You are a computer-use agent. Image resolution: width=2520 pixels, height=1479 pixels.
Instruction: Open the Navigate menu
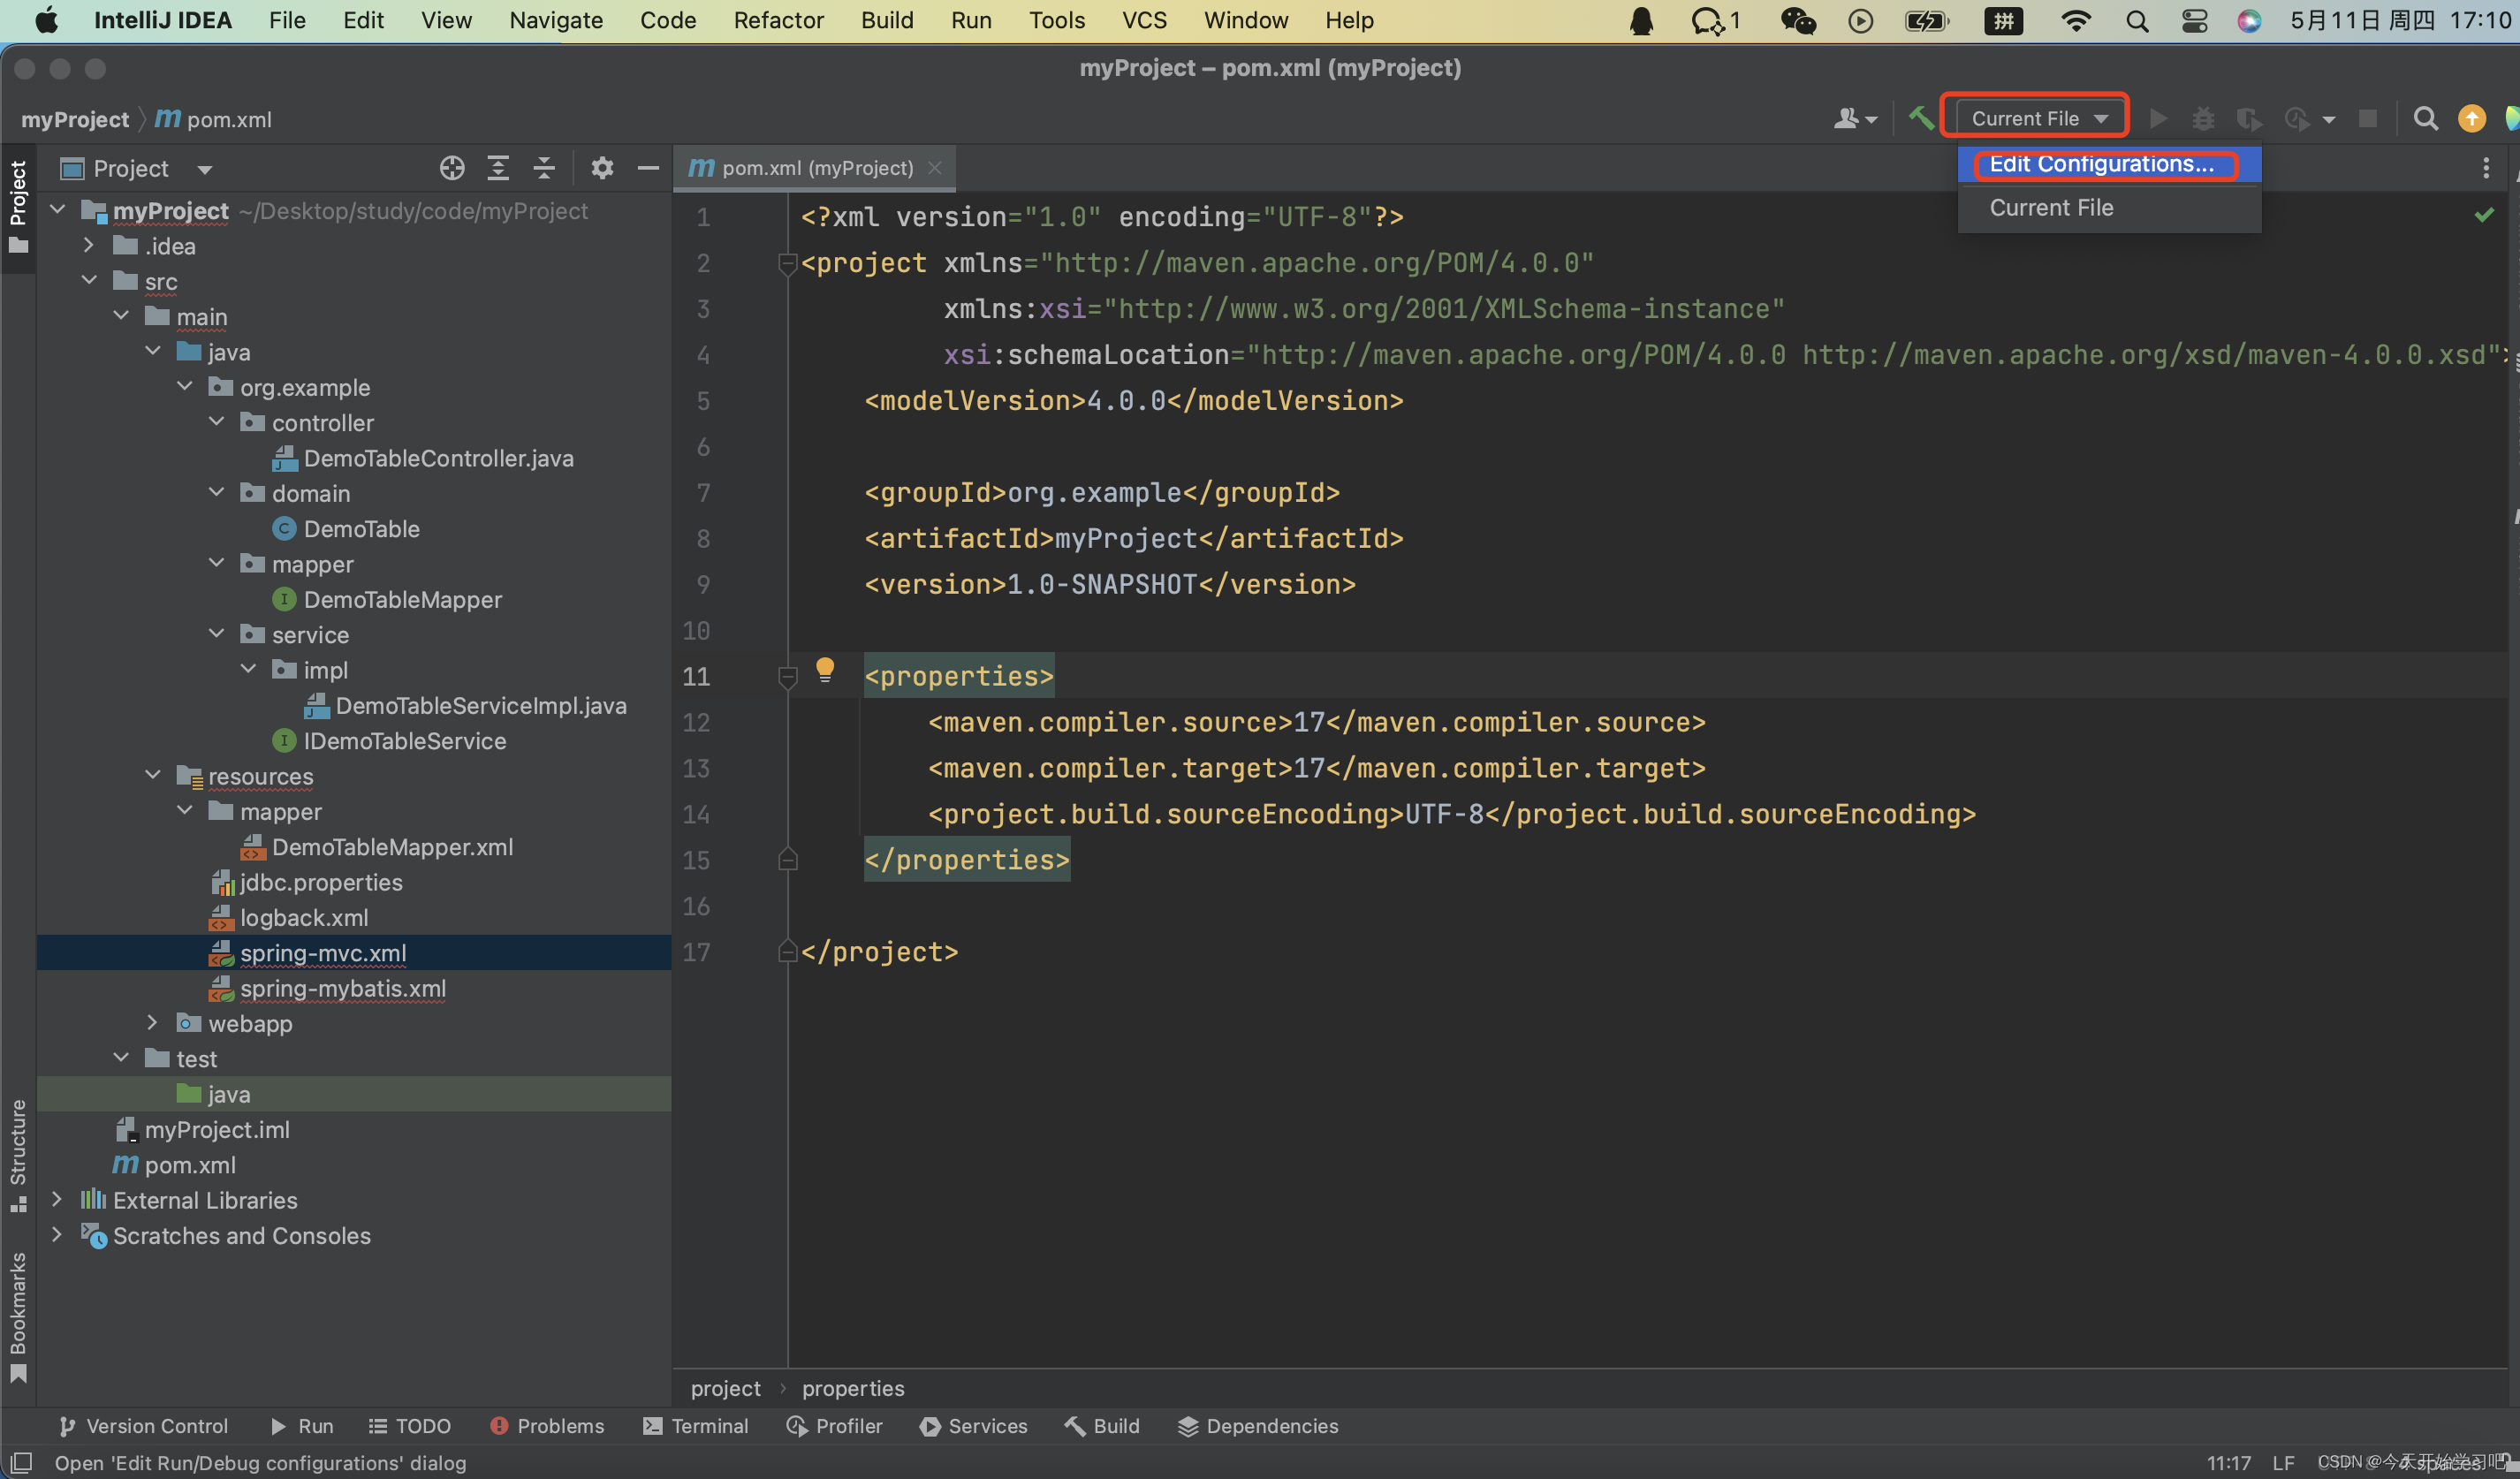[555, 20]
